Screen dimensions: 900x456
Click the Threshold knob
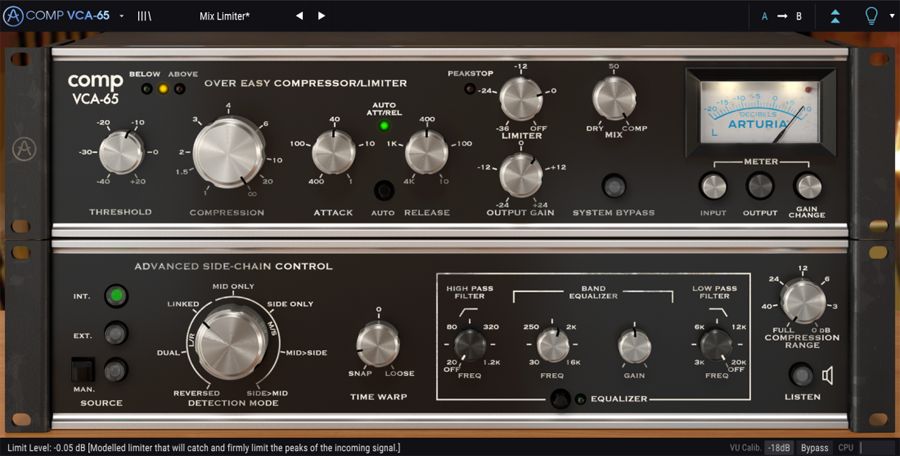point(121,152)
